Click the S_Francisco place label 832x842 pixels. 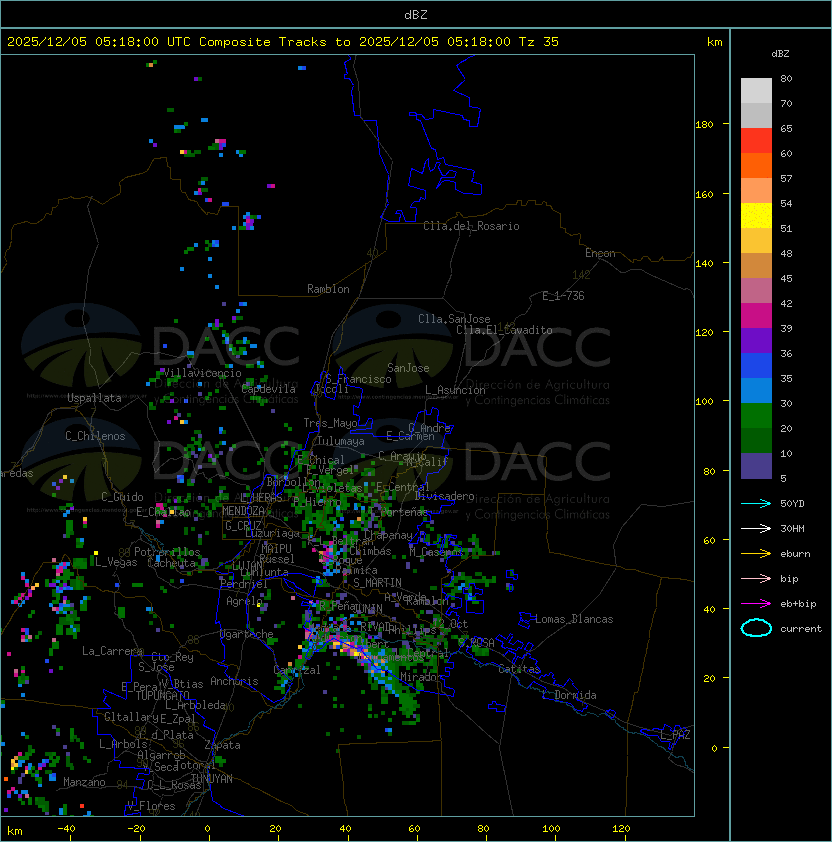pos(358,380)
